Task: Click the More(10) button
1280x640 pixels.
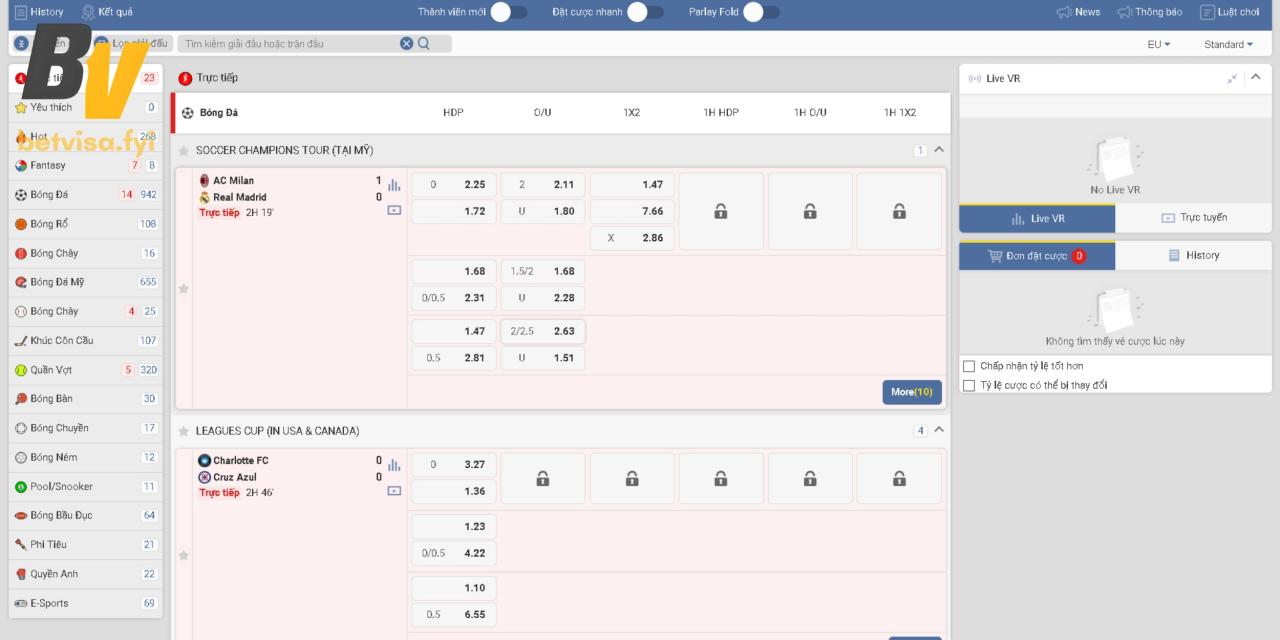Action: [911, 392]
